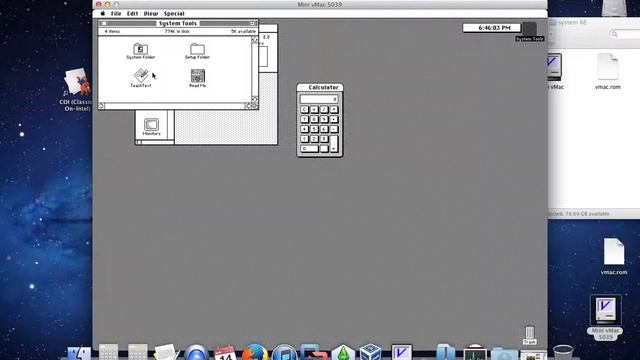
Task: Click the 4 key on Calculator
Action: [304, 129]
